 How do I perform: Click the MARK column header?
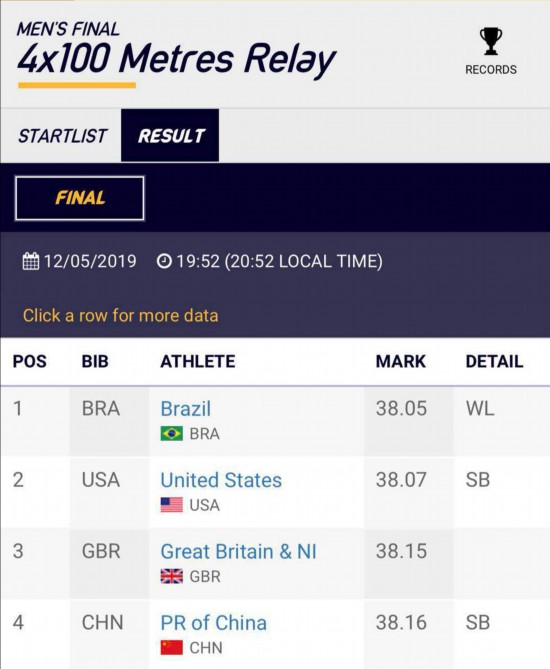400,361
